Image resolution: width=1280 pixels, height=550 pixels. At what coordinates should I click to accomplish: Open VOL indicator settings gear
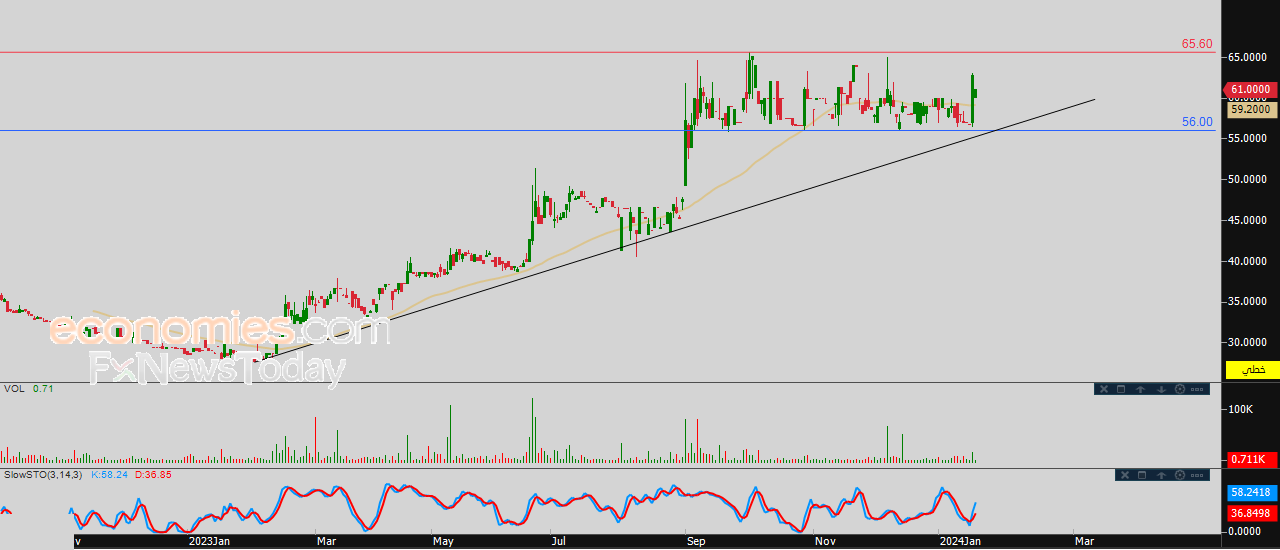1180,389
